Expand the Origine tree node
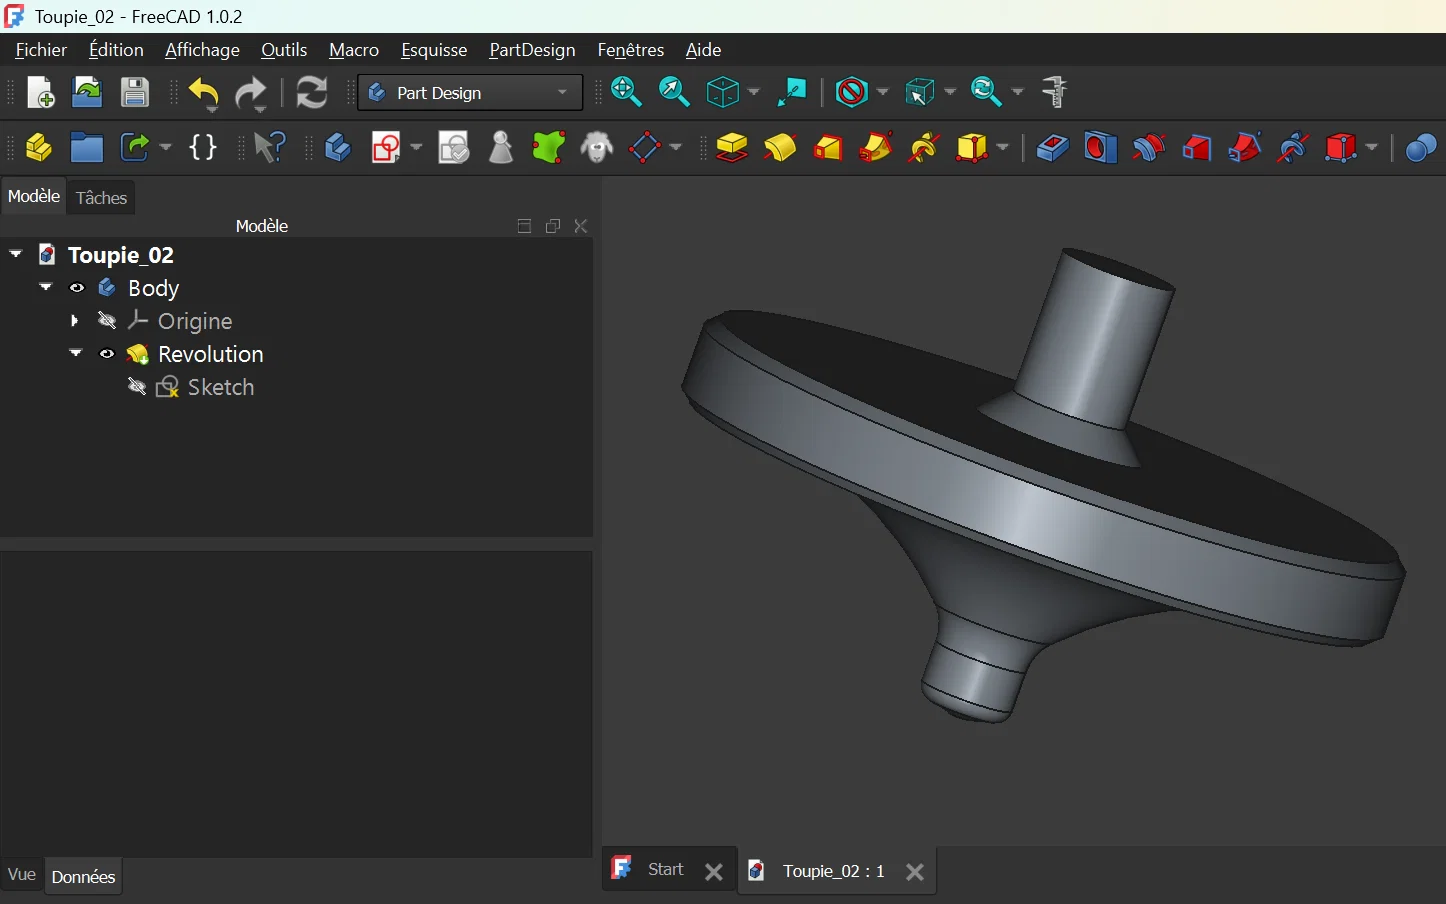The image size is (1446, 904). click(75, 321)
